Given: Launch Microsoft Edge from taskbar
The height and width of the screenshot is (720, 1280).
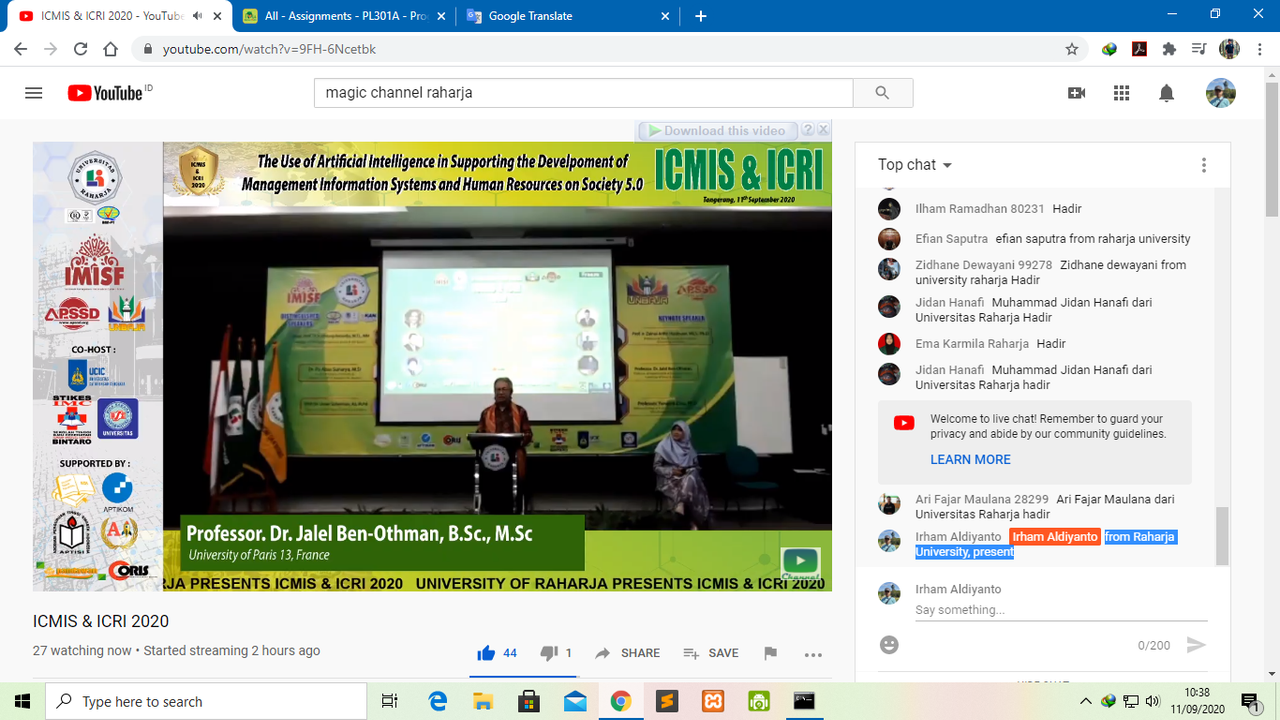Looking at the screenshot, I should click(x=438, y=701).
